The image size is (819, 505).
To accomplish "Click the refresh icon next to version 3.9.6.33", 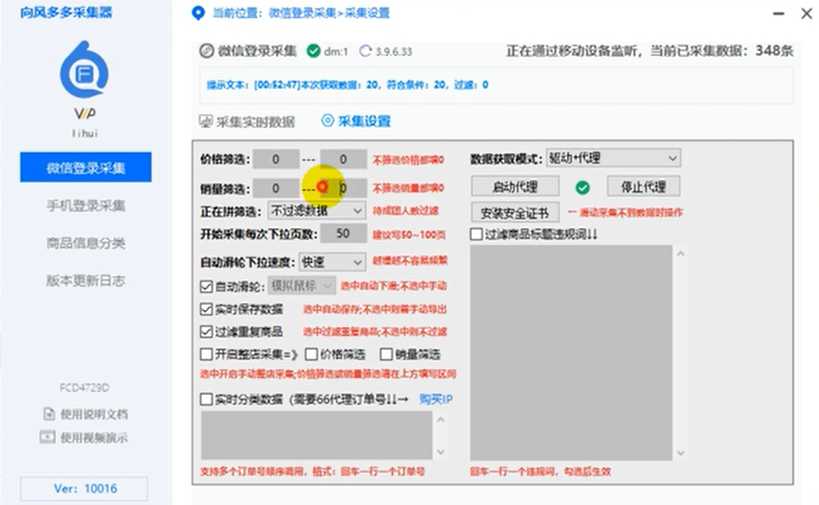I will [x=366, y=51].
